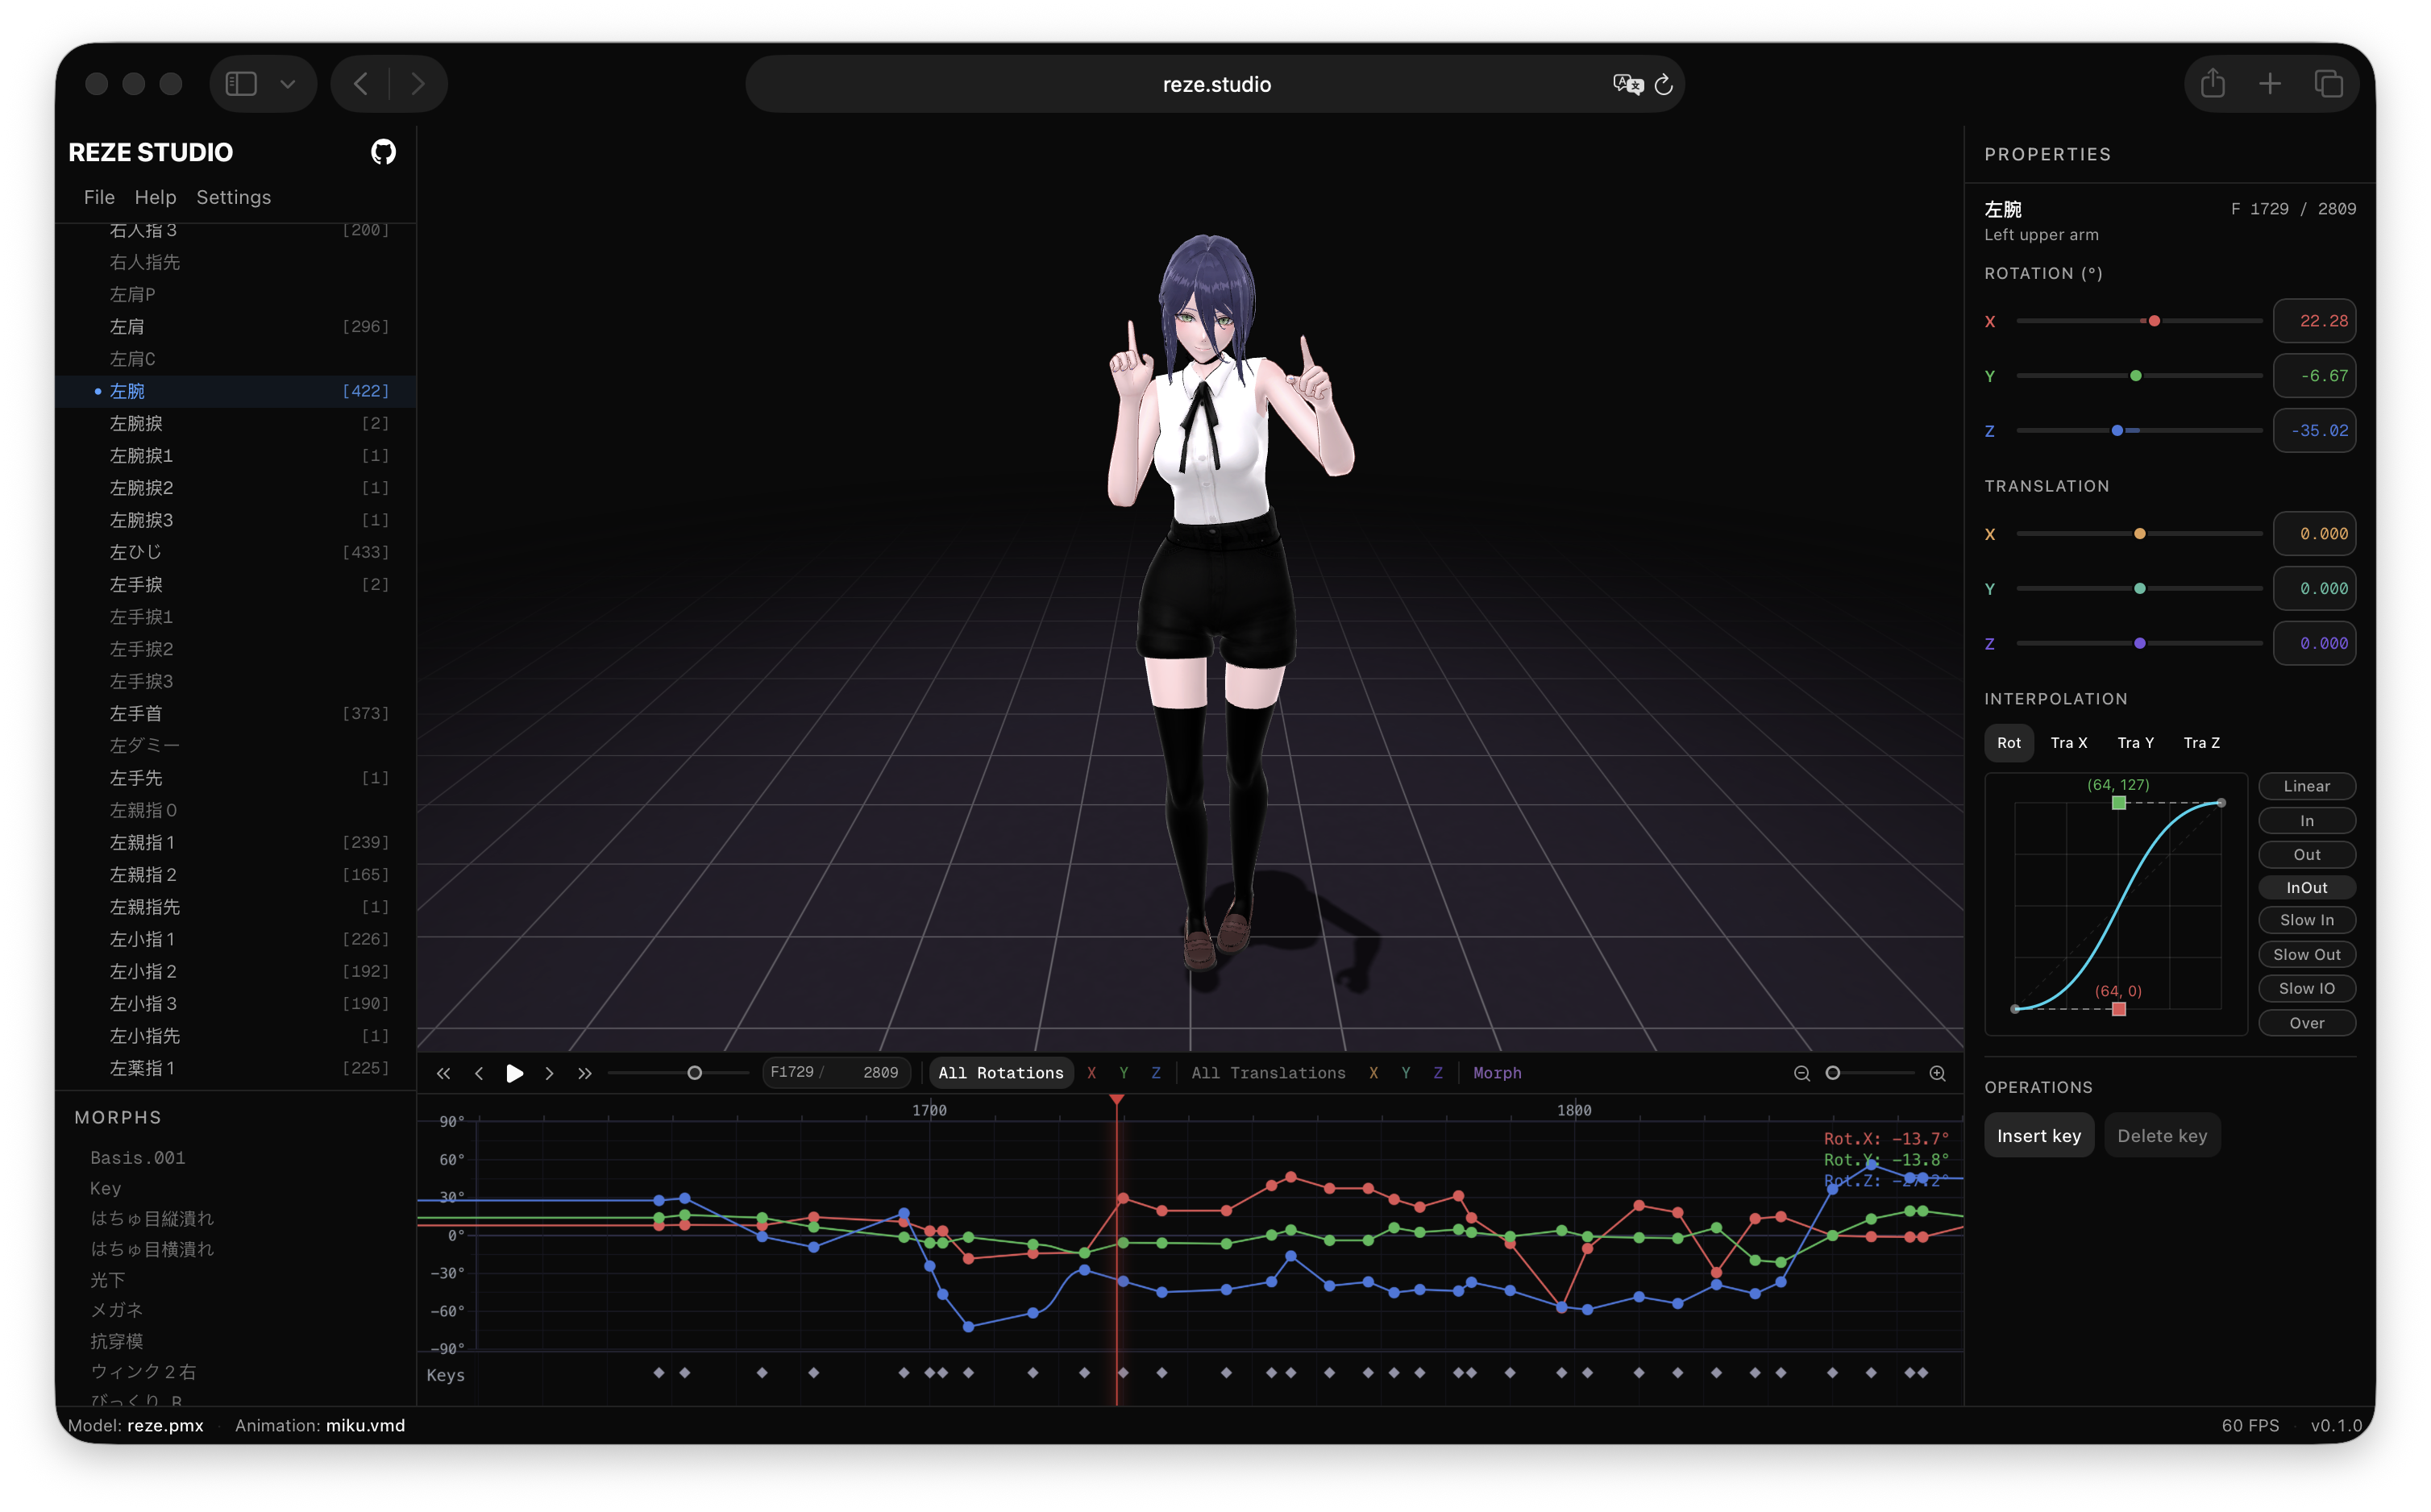Jump to first frame with double-left arrows

[x=443, y=1073]
